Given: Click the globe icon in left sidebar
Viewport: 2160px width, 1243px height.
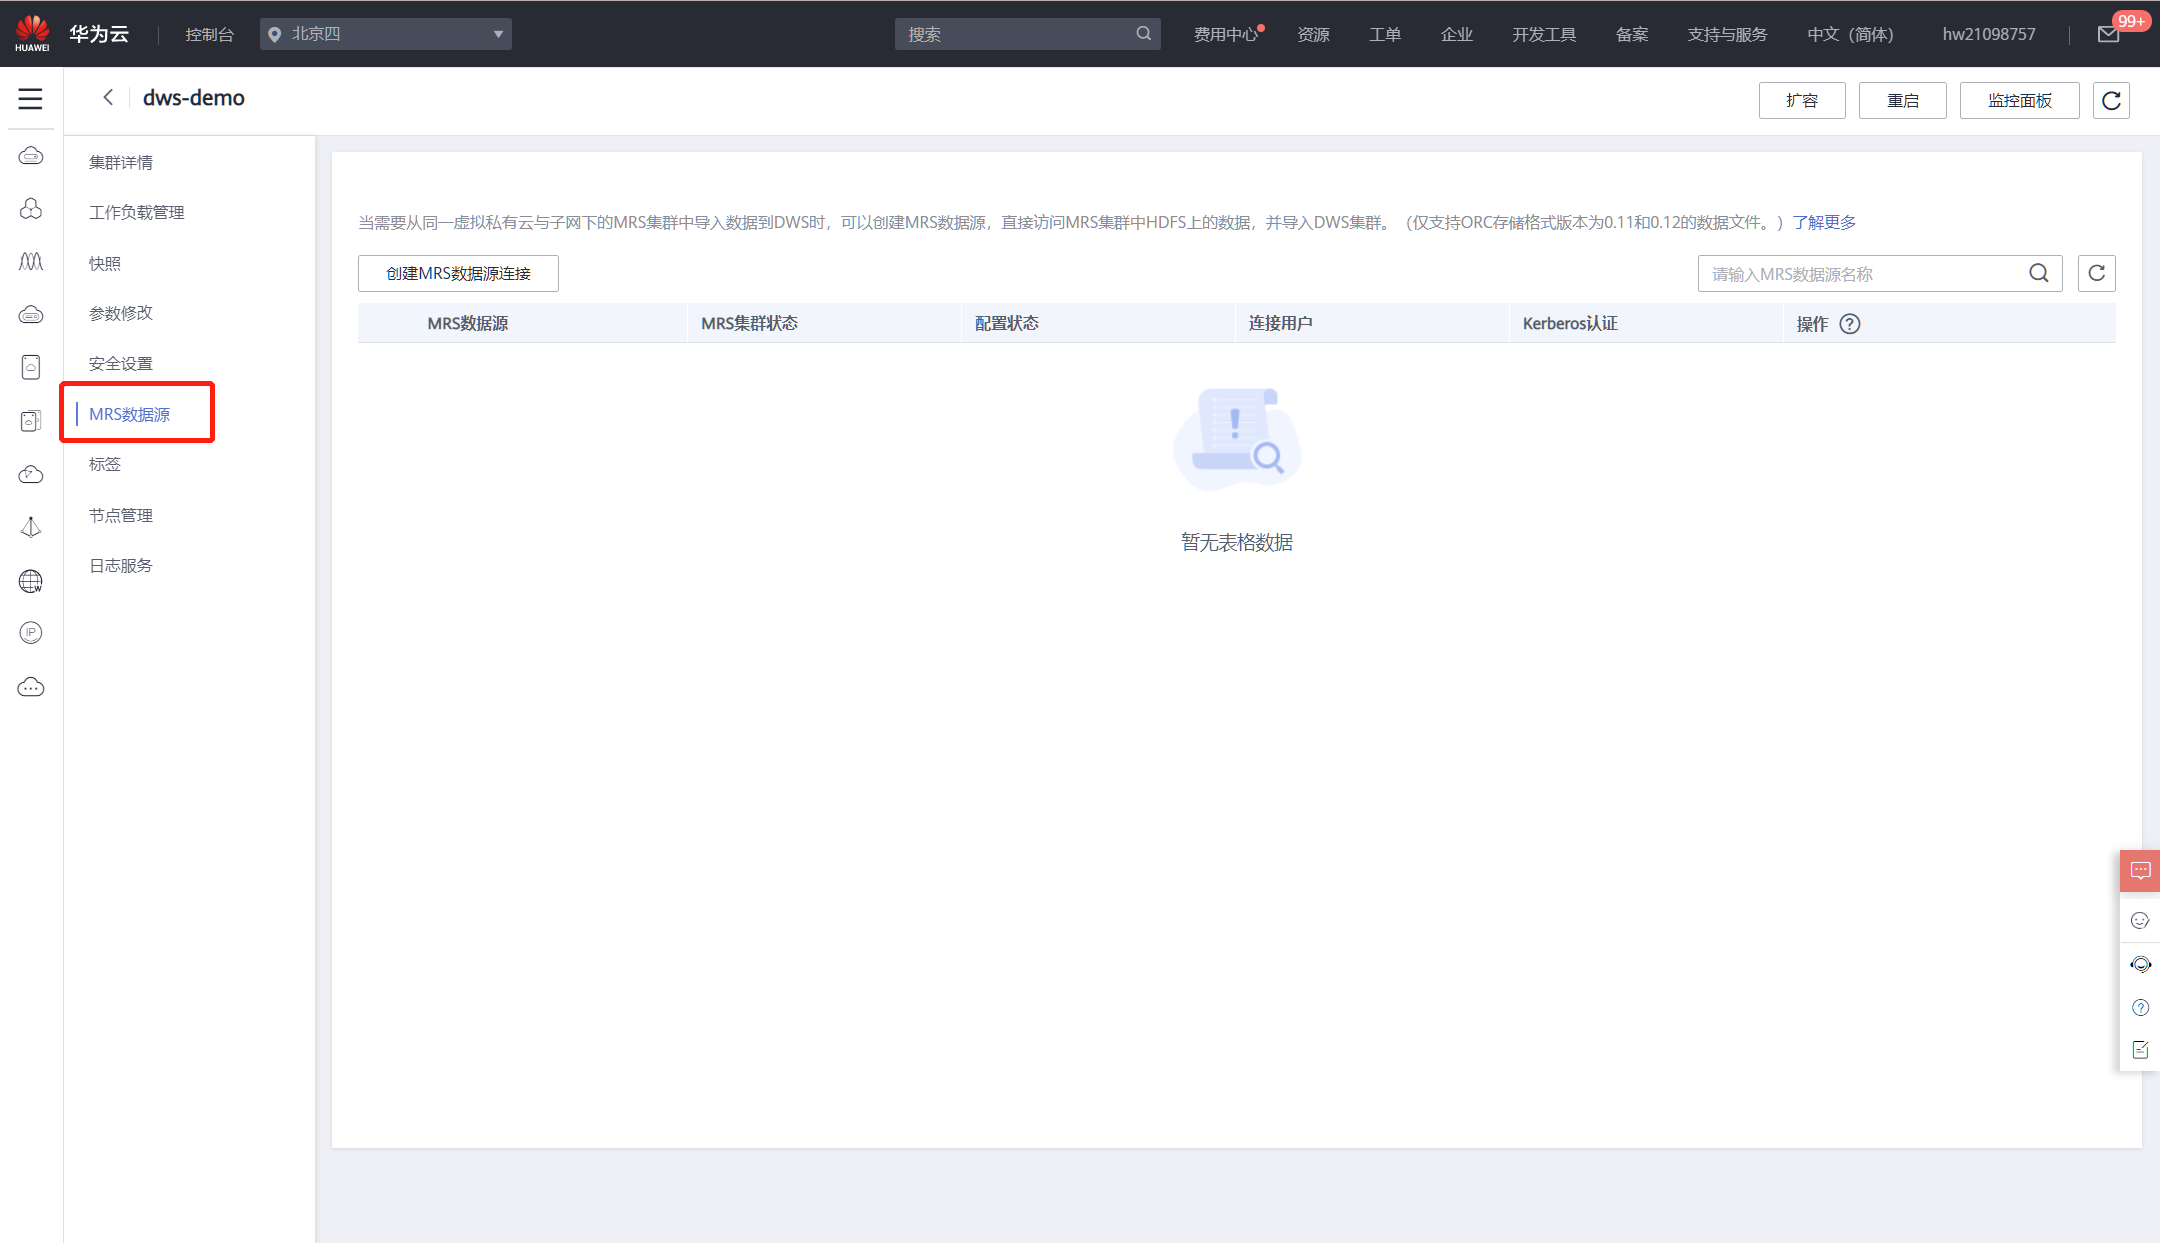Looking at the screenshot, I should click(x=31, y=581).
